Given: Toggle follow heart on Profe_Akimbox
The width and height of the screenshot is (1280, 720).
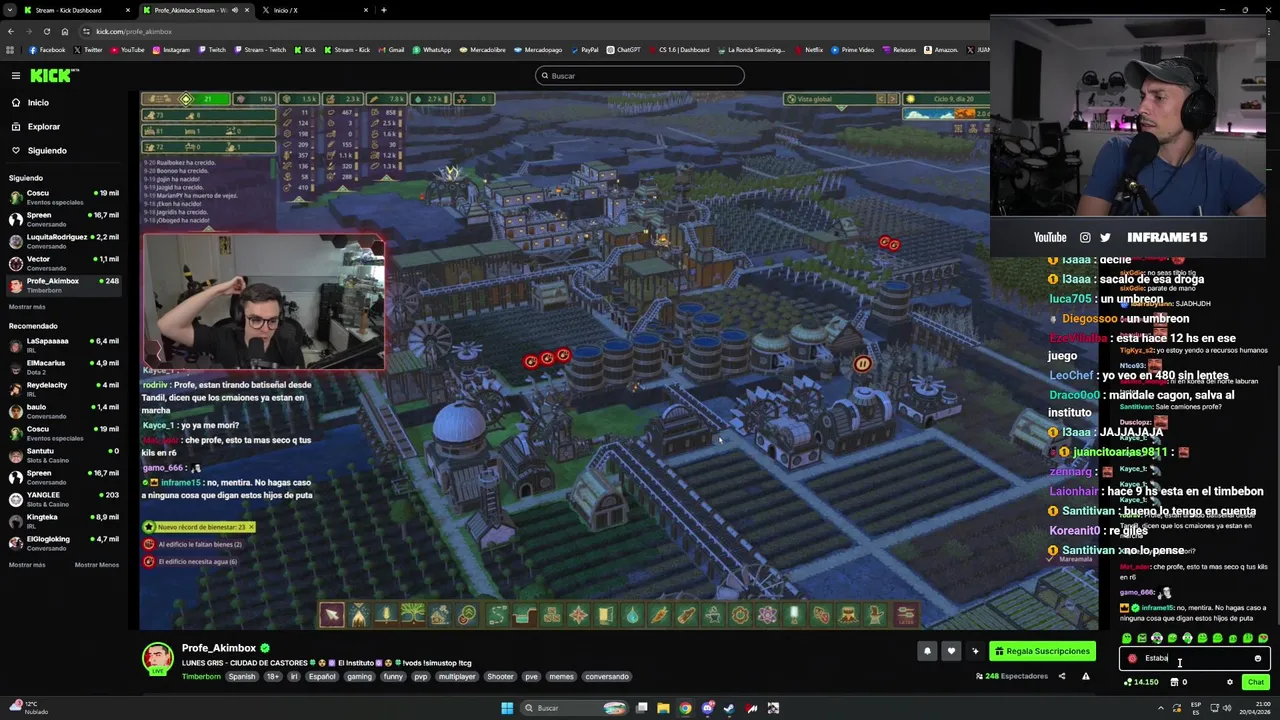Looking at the screenshot, I should click(951, 652).
